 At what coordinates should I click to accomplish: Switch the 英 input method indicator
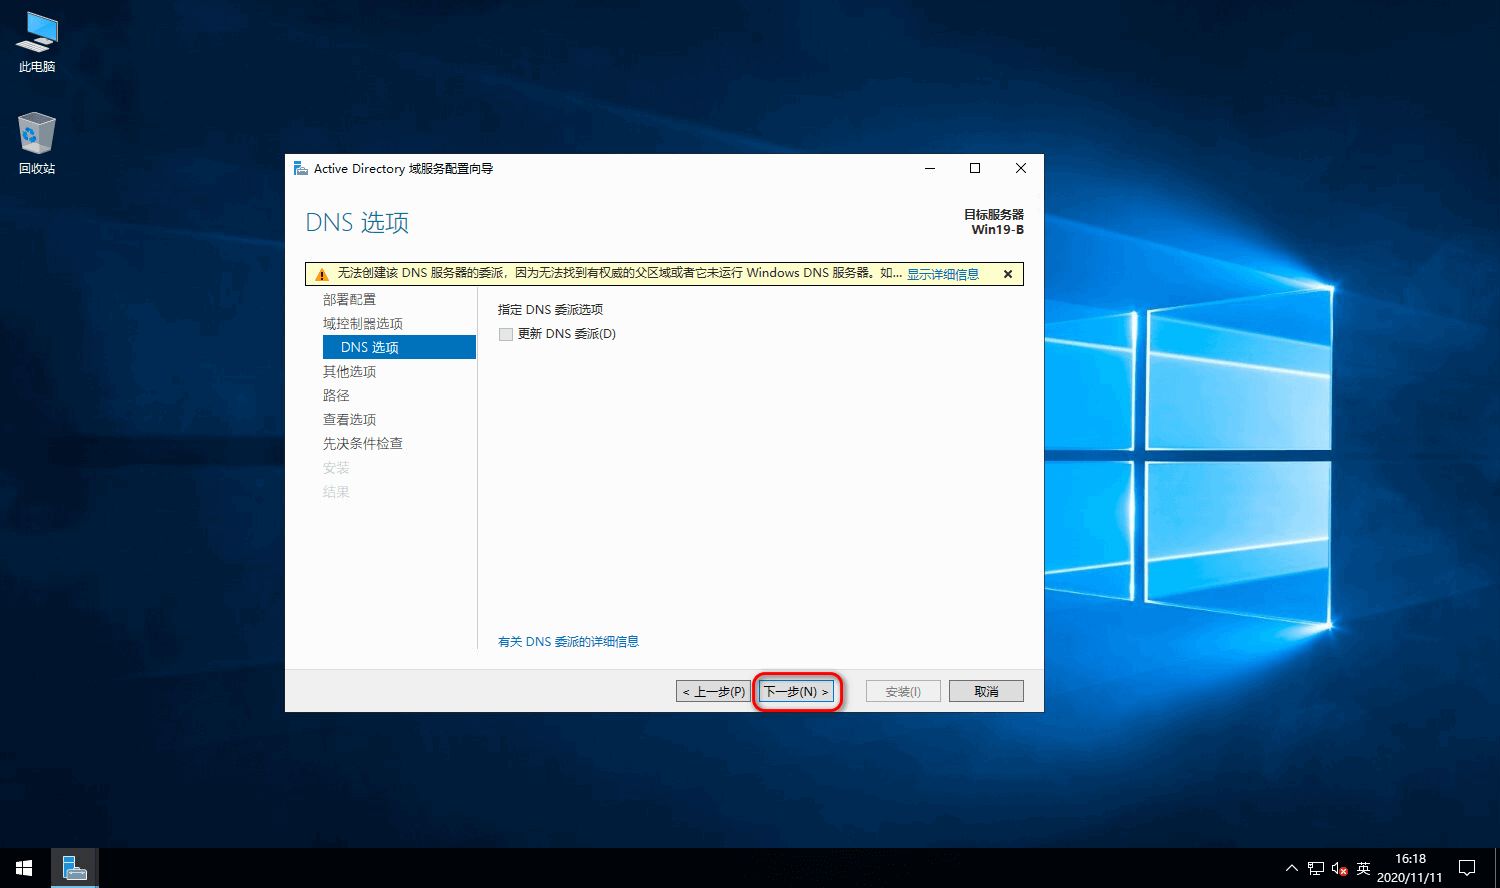(1363, 868)
